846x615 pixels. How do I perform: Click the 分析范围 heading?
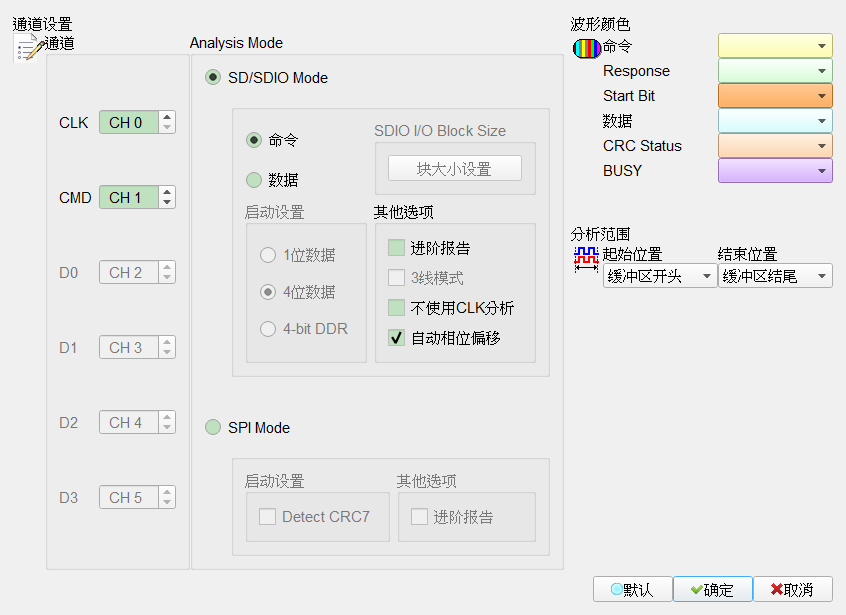pos(601,234)
